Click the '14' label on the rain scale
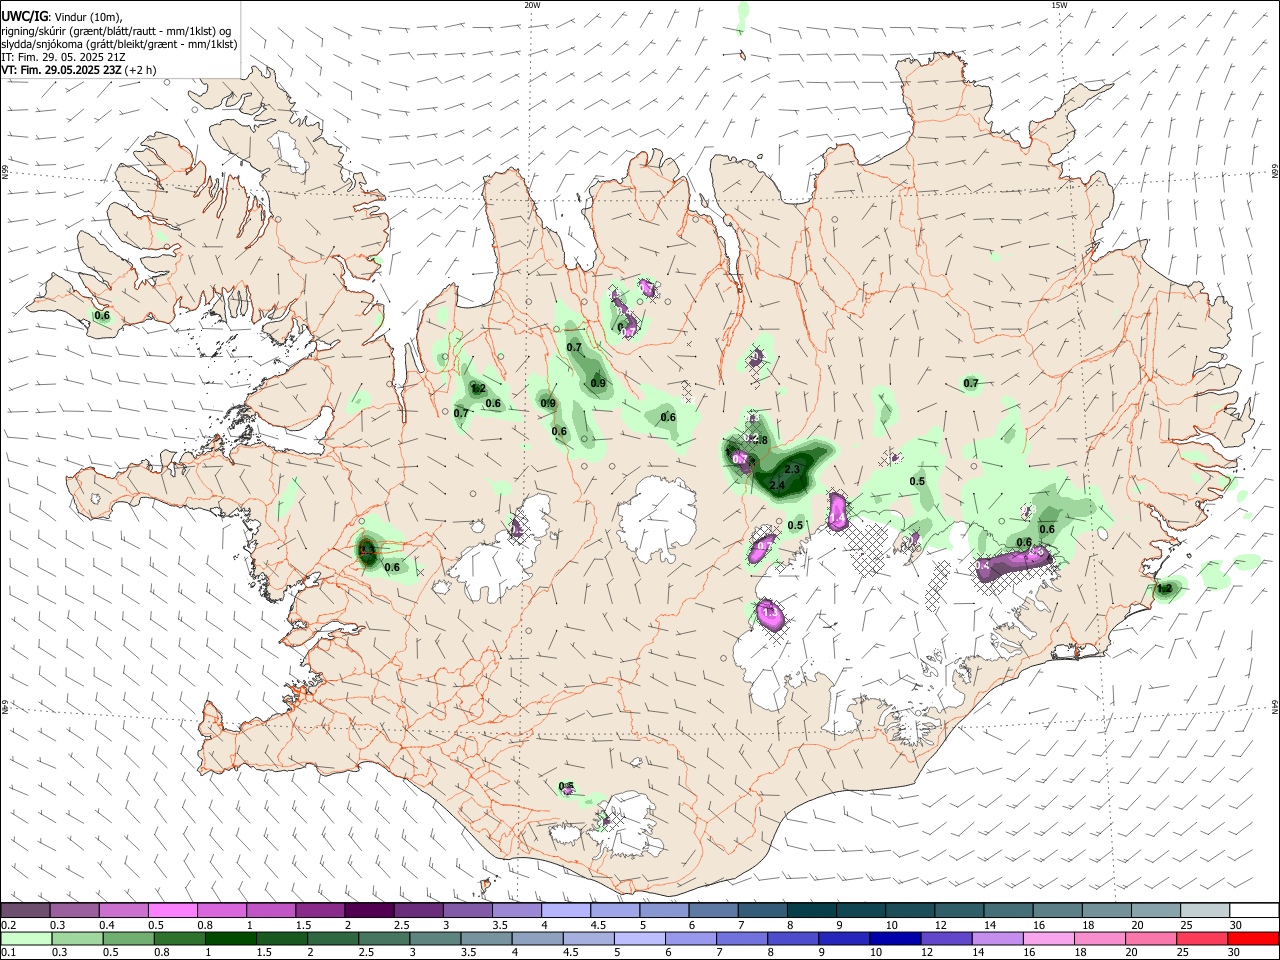Image resolution: width=1280 pixels, height=960 pixels. pos(979,953)
